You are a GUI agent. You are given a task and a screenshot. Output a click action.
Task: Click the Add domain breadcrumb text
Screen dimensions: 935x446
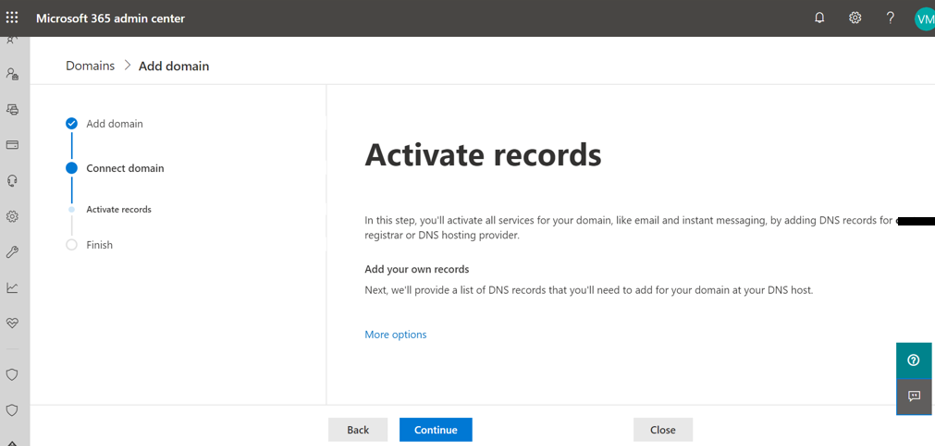point(174,66)
